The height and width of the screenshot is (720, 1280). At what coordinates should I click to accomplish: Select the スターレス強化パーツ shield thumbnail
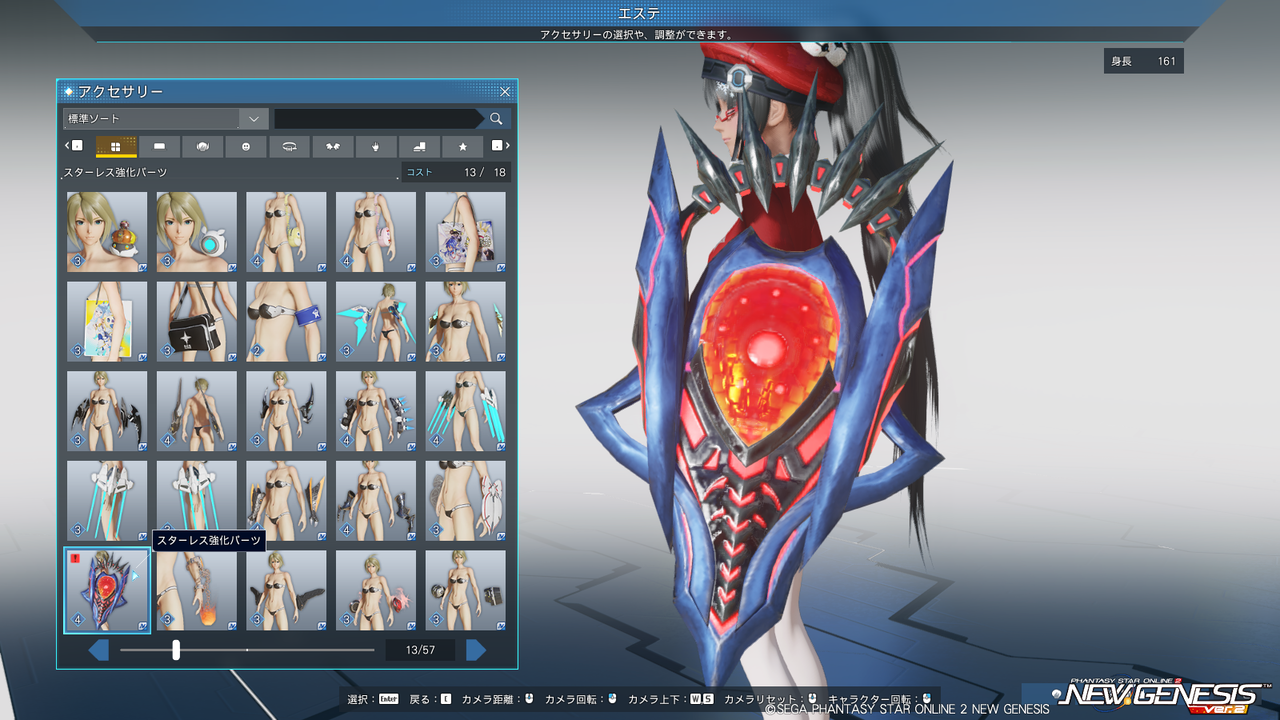tap(107, 590)
